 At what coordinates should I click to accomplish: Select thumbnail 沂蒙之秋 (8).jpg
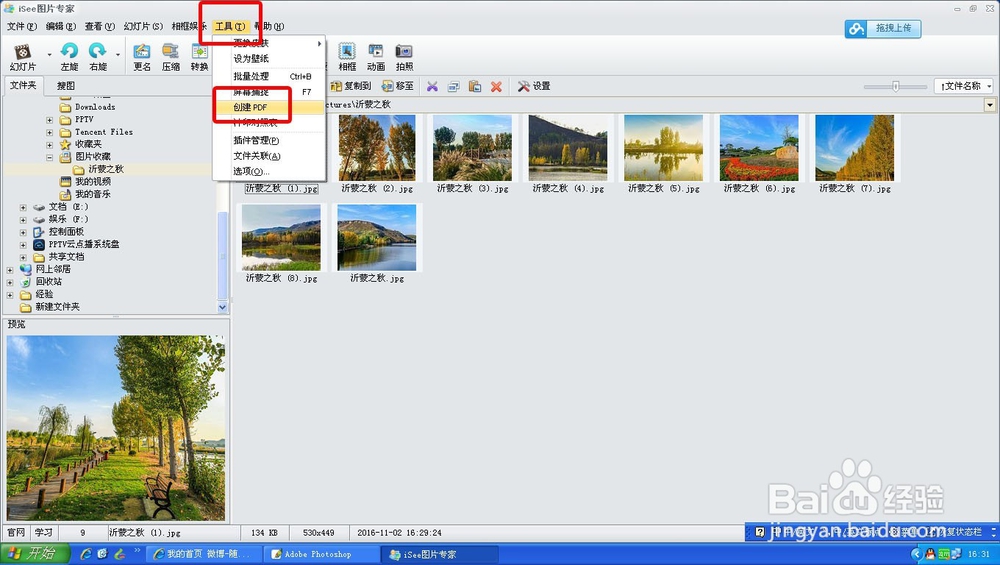click(281, 244)
